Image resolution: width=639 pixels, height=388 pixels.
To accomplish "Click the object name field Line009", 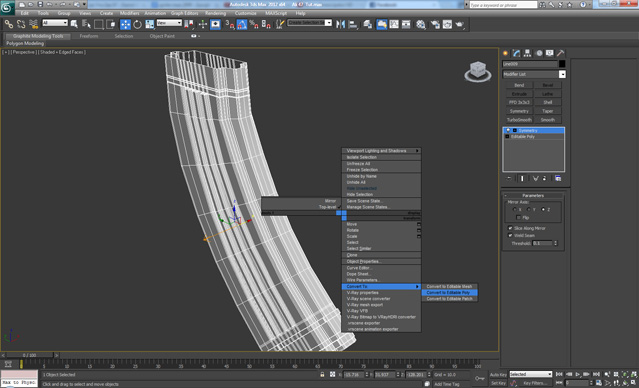I will 529,64.
